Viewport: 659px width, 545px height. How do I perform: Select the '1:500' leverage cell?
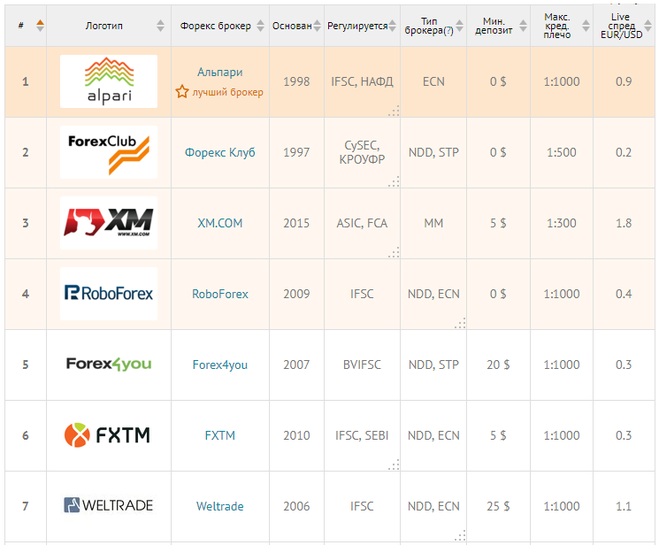pos(561,152)
